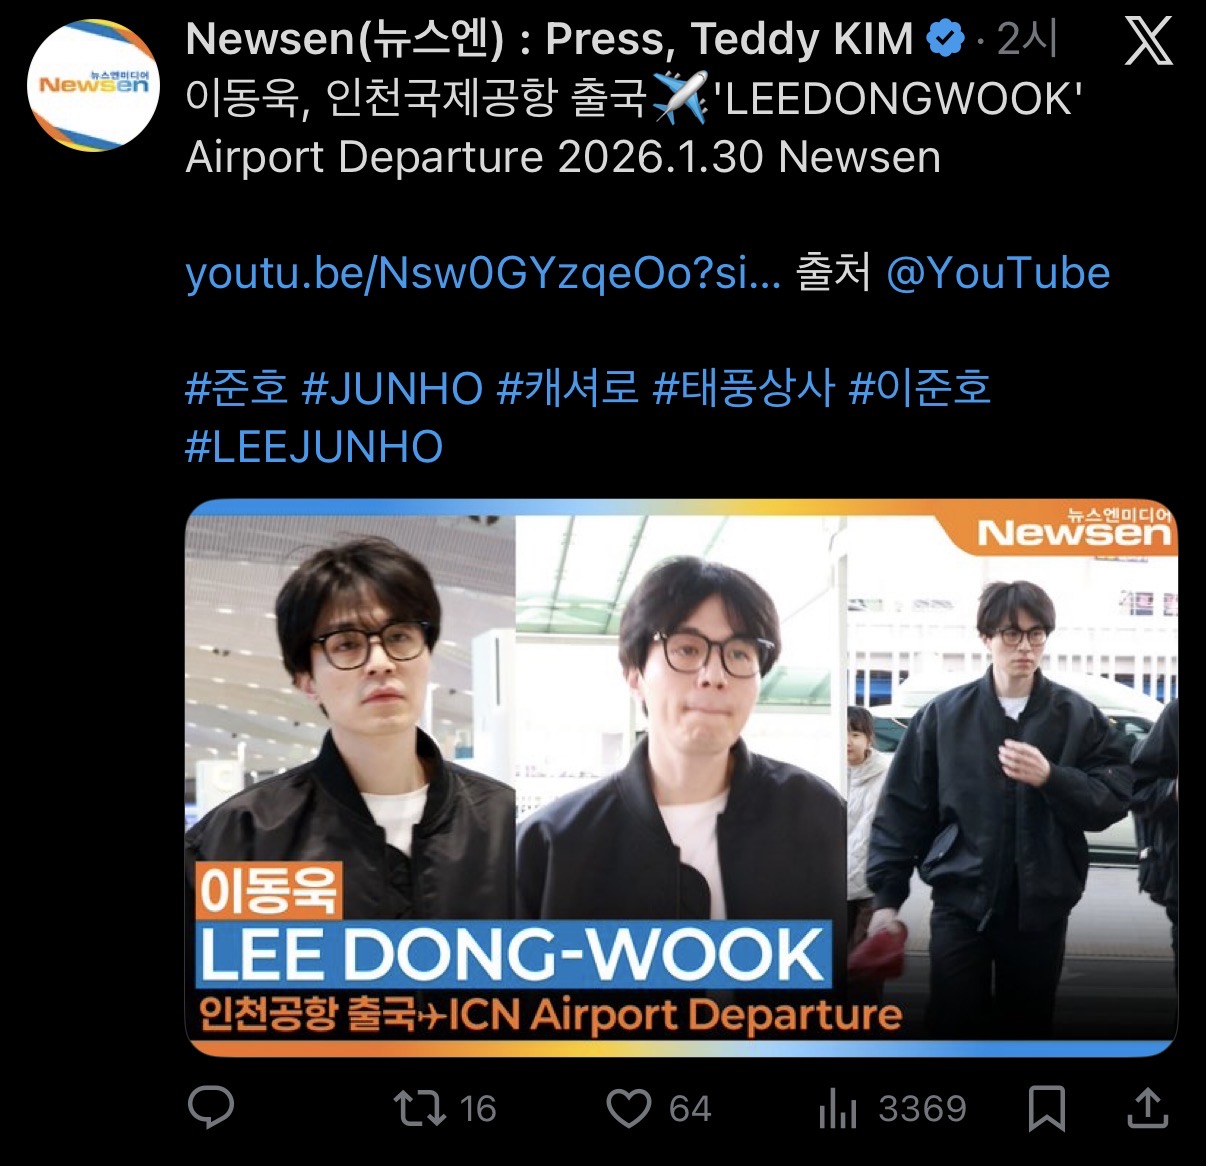Image resolution: width=1206 pixels, height=1166 pixels.
Task: Open the @YouTube mention
Action: pyautogui.click(x=998, y=273)
